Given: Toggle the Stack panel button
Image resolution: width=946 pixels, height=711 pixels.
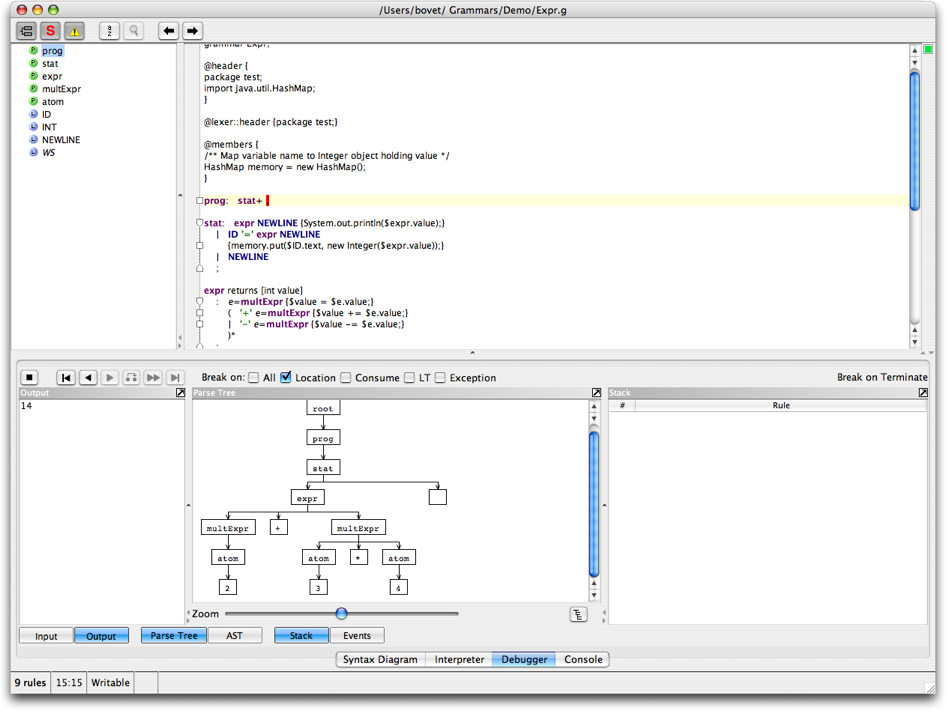Looking at the screenshot, I should (x=301, y=636).
